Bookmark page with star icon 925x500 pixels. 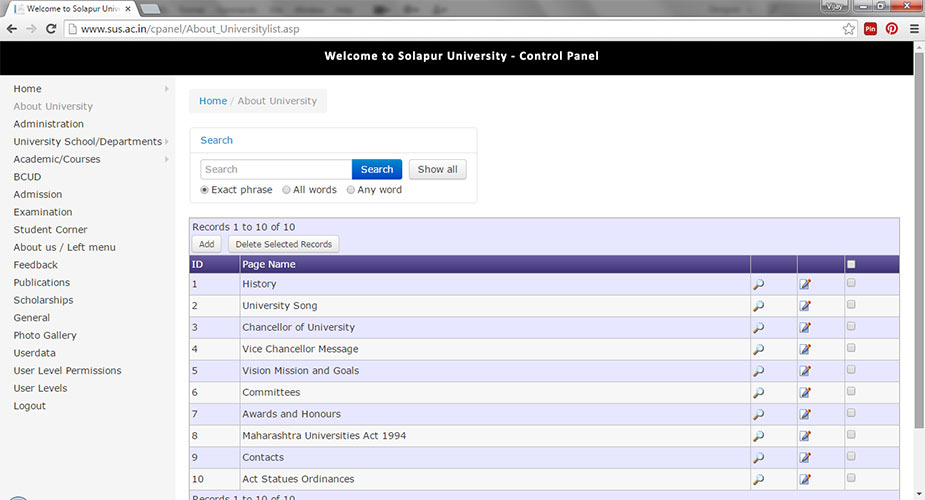coord(848,29)
